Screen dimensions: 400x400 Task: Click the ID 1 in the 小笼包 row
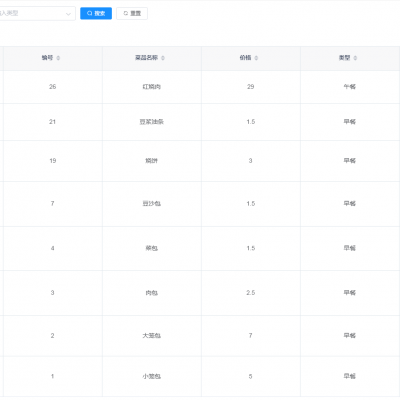52,376
